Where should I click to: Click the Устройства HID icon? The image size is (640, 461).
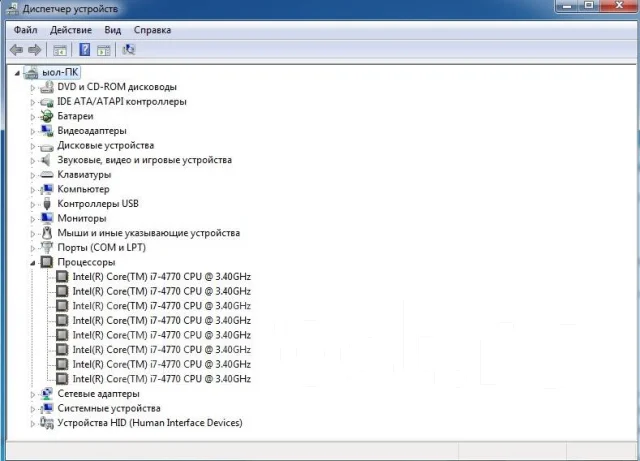point(47,423)
